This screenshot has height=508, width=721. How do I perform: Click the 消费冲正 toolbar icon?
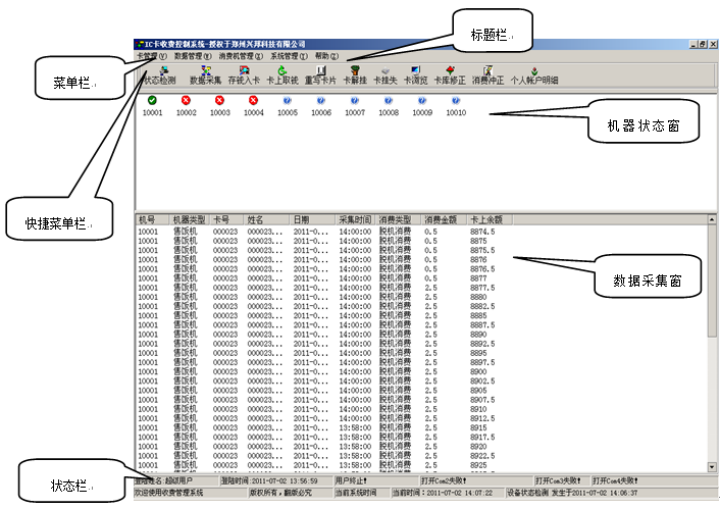tap(488, 75)
